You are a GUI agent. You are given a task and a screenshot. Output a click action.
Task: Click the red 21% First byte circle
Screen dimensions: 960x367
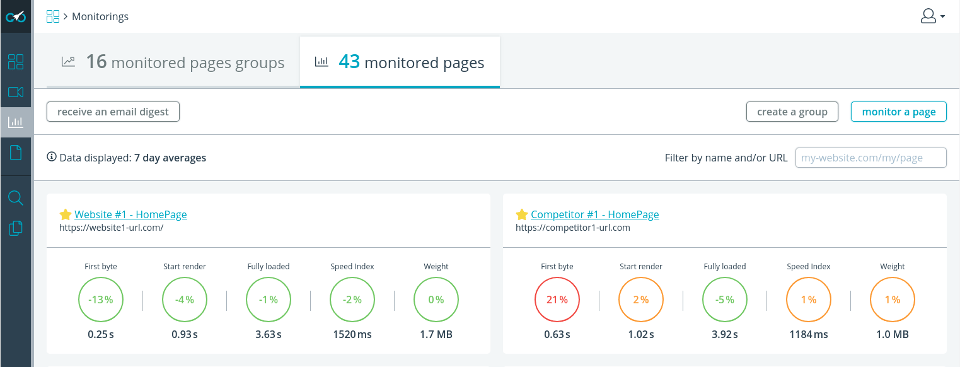point(557,300)
